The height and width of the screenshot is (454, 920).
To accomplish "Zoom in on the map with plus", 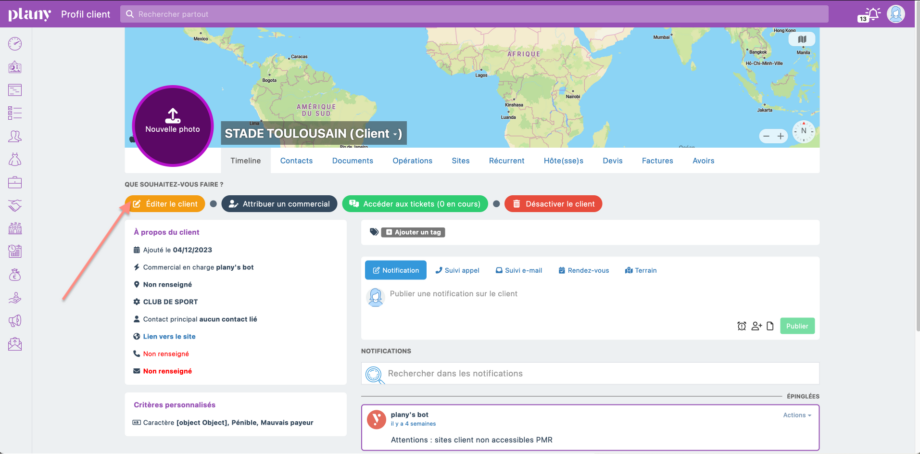I will (780, 135).
